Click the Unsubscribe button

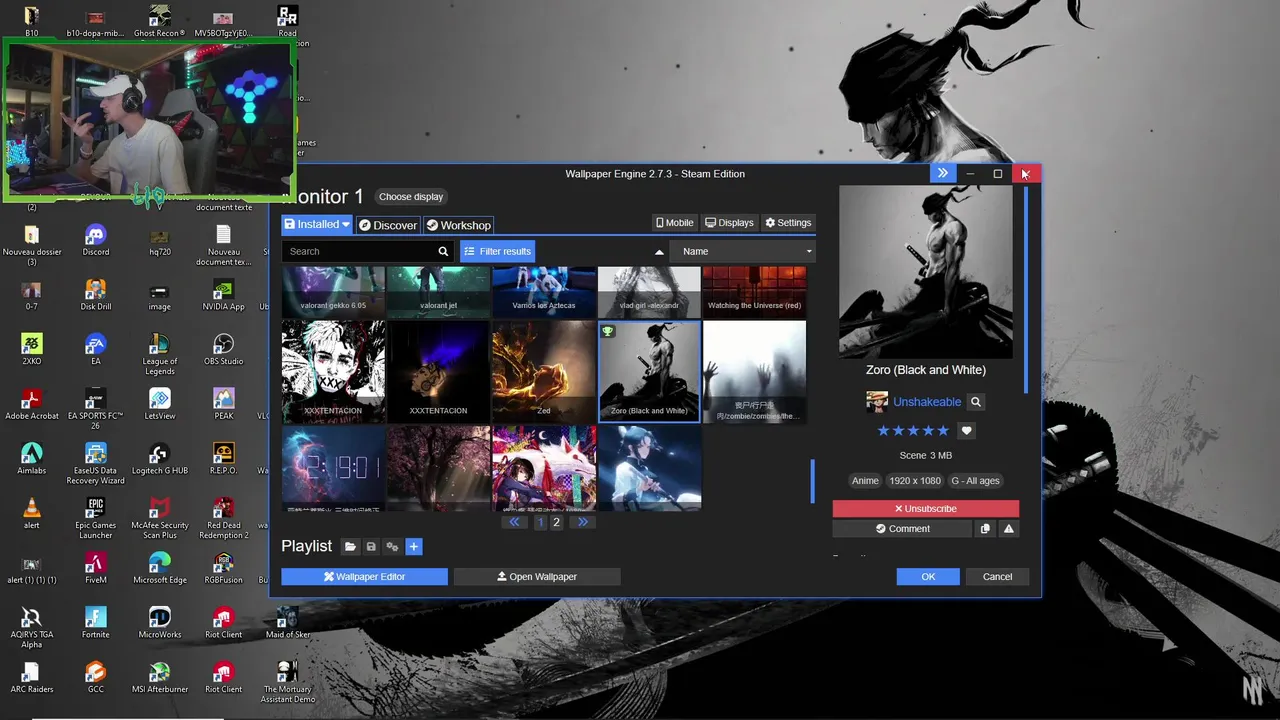[x=926, y=509]
